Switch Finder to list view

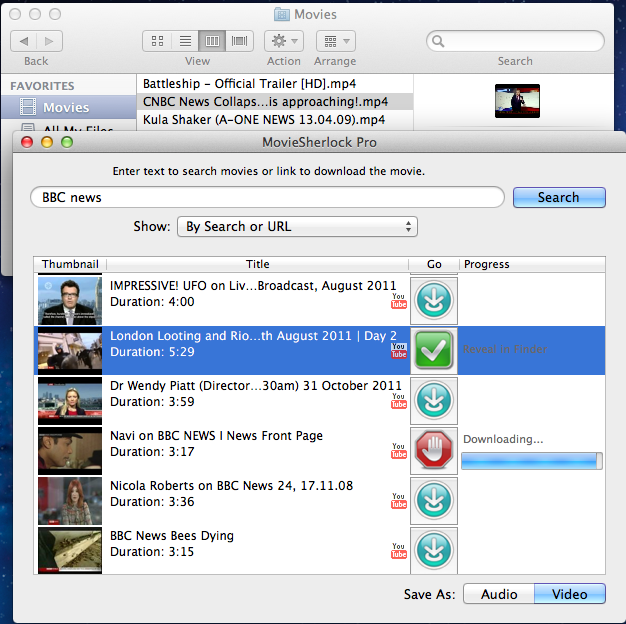[x=185, y=41]
